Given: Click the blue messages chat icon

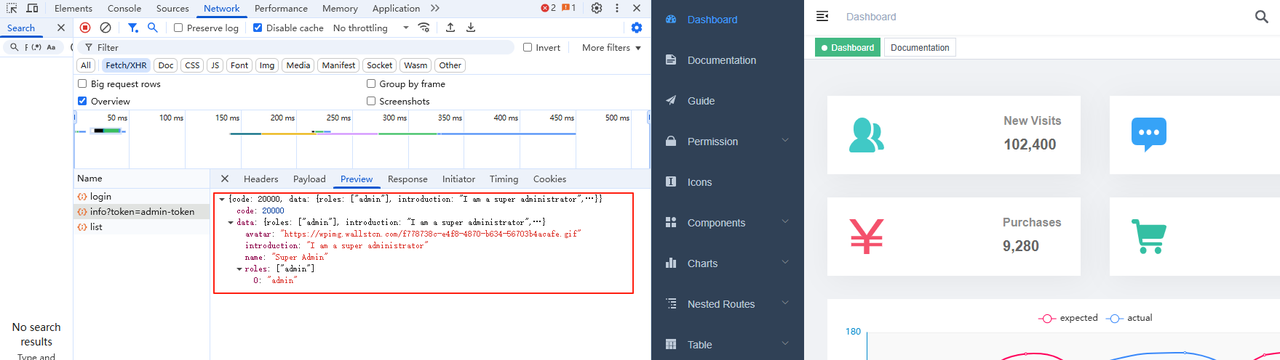Looking at the screenshot, I should 1149,134.
